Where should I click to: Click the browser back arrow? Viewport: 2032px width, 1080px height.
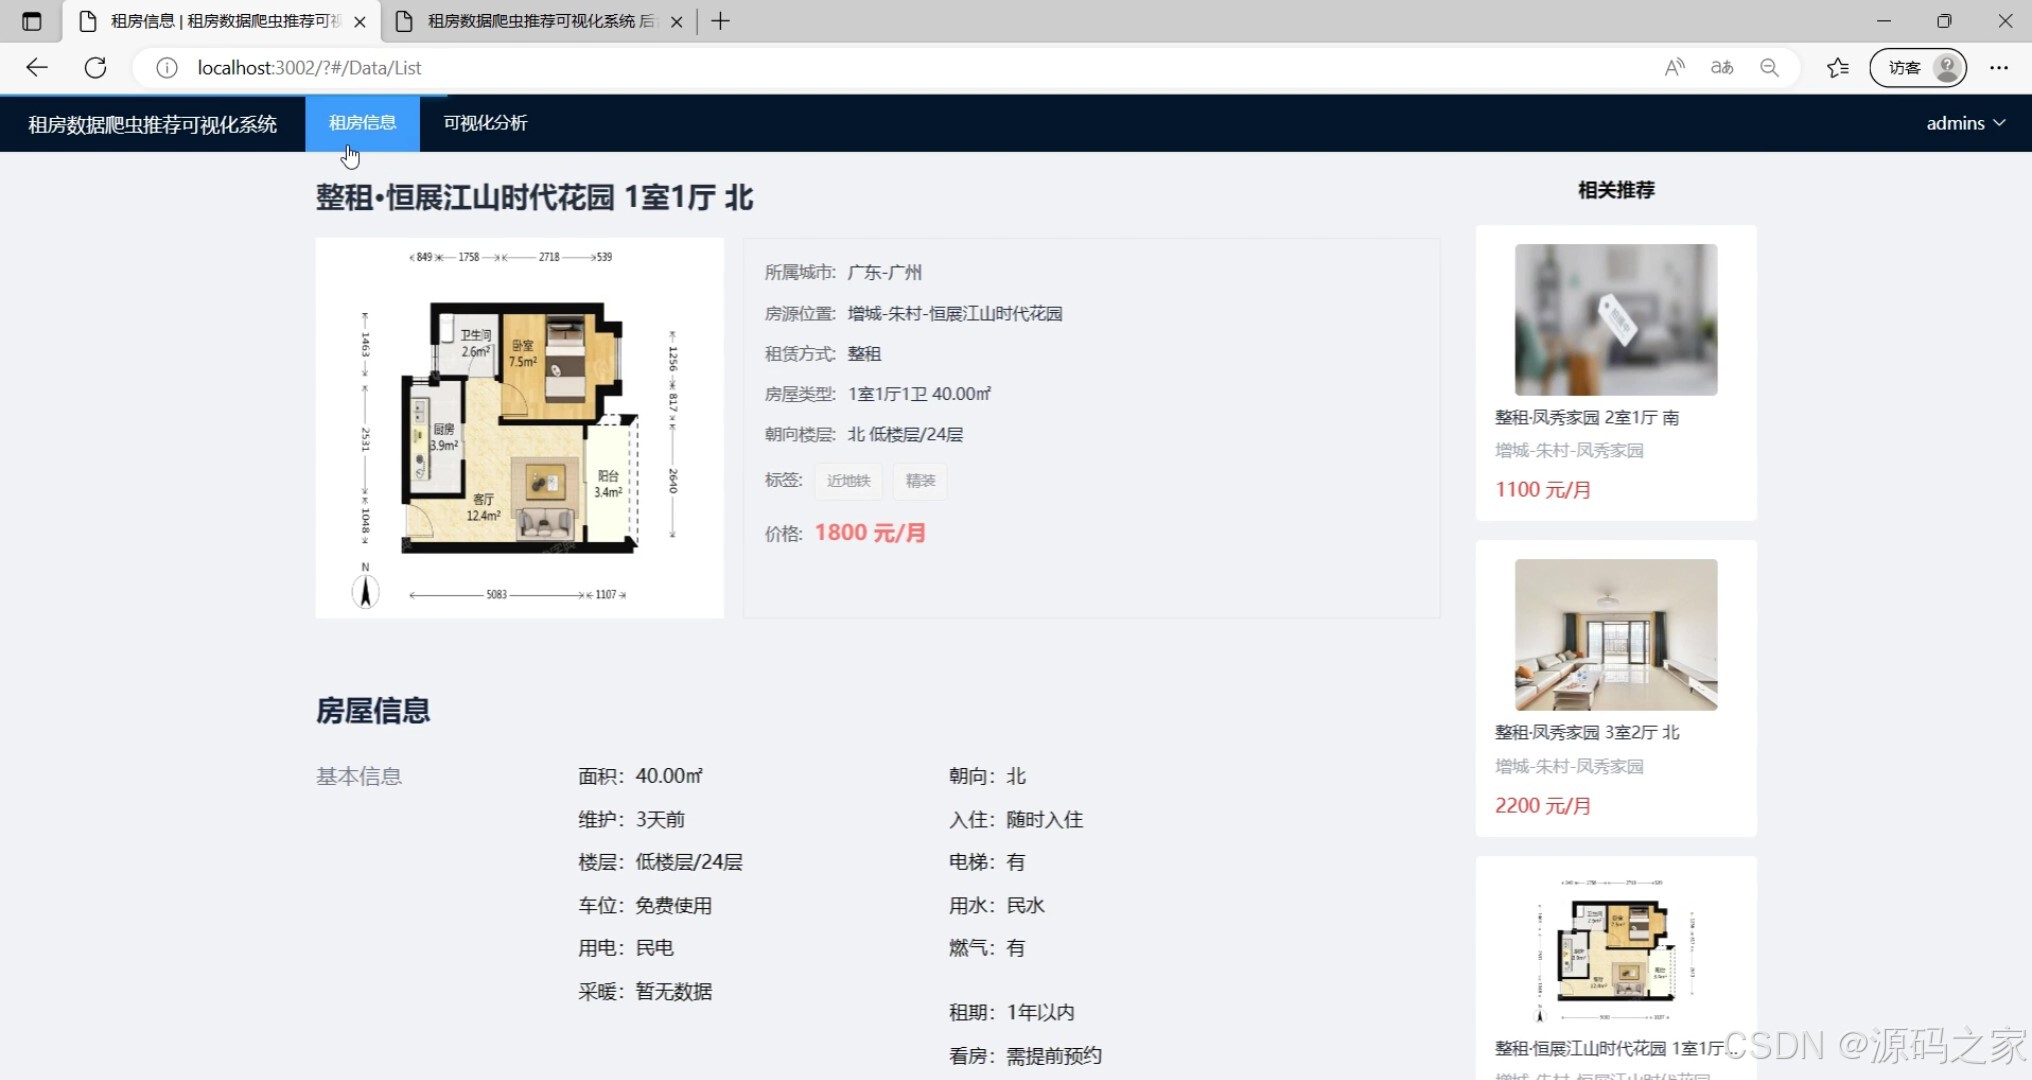[37, 67]
